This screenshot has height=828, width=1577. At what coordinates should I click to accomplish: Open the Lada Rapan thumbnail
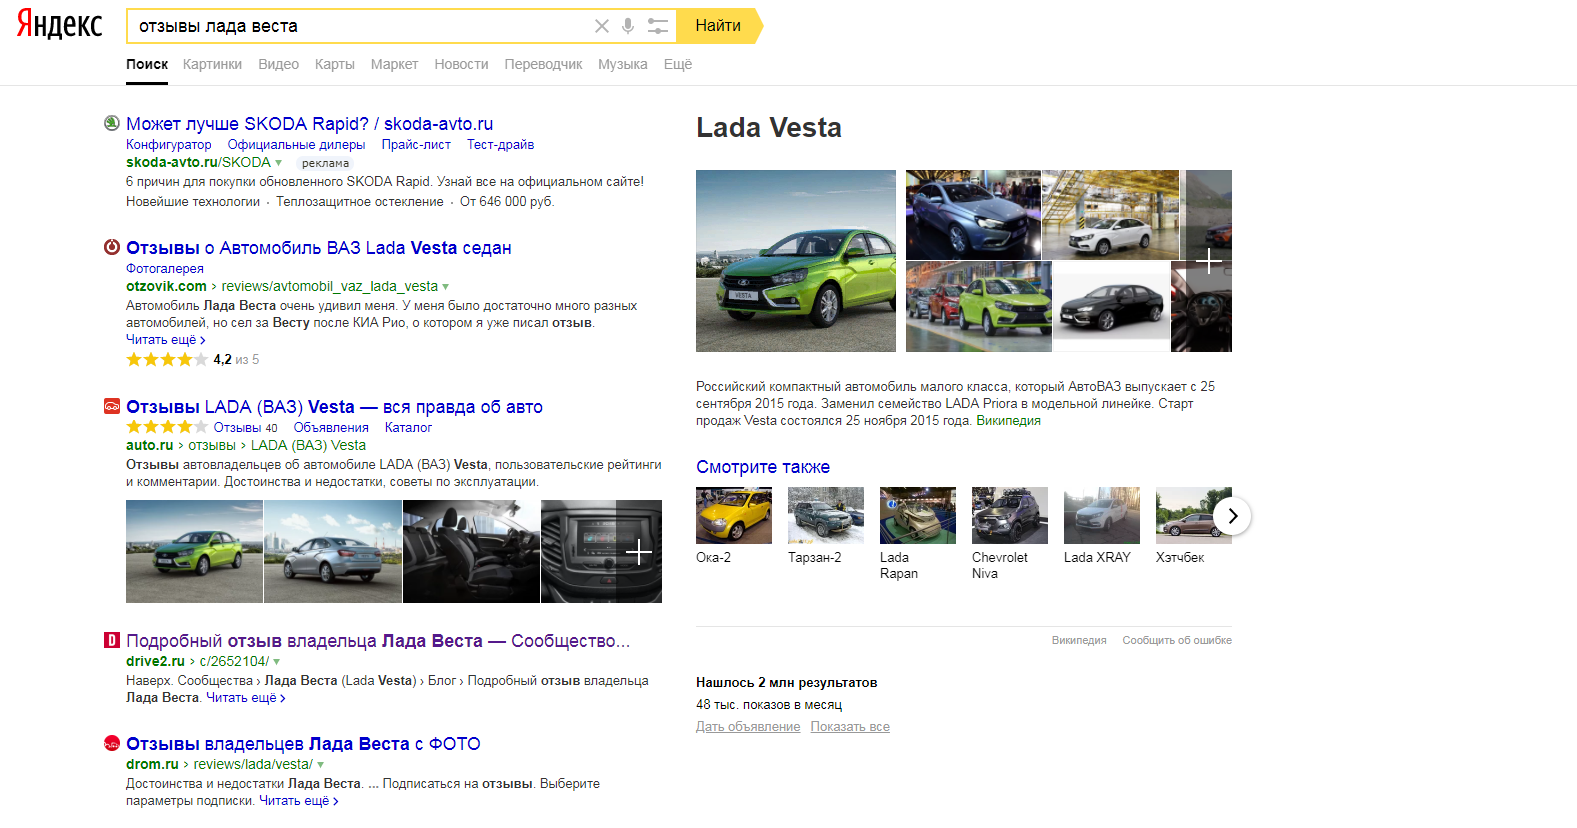pos(918,515)
